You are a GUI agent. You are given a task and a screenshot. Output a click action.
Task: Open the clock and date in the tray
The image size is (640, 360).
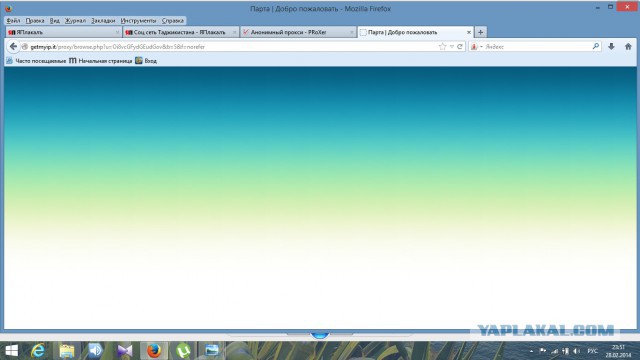pos(618,351)
